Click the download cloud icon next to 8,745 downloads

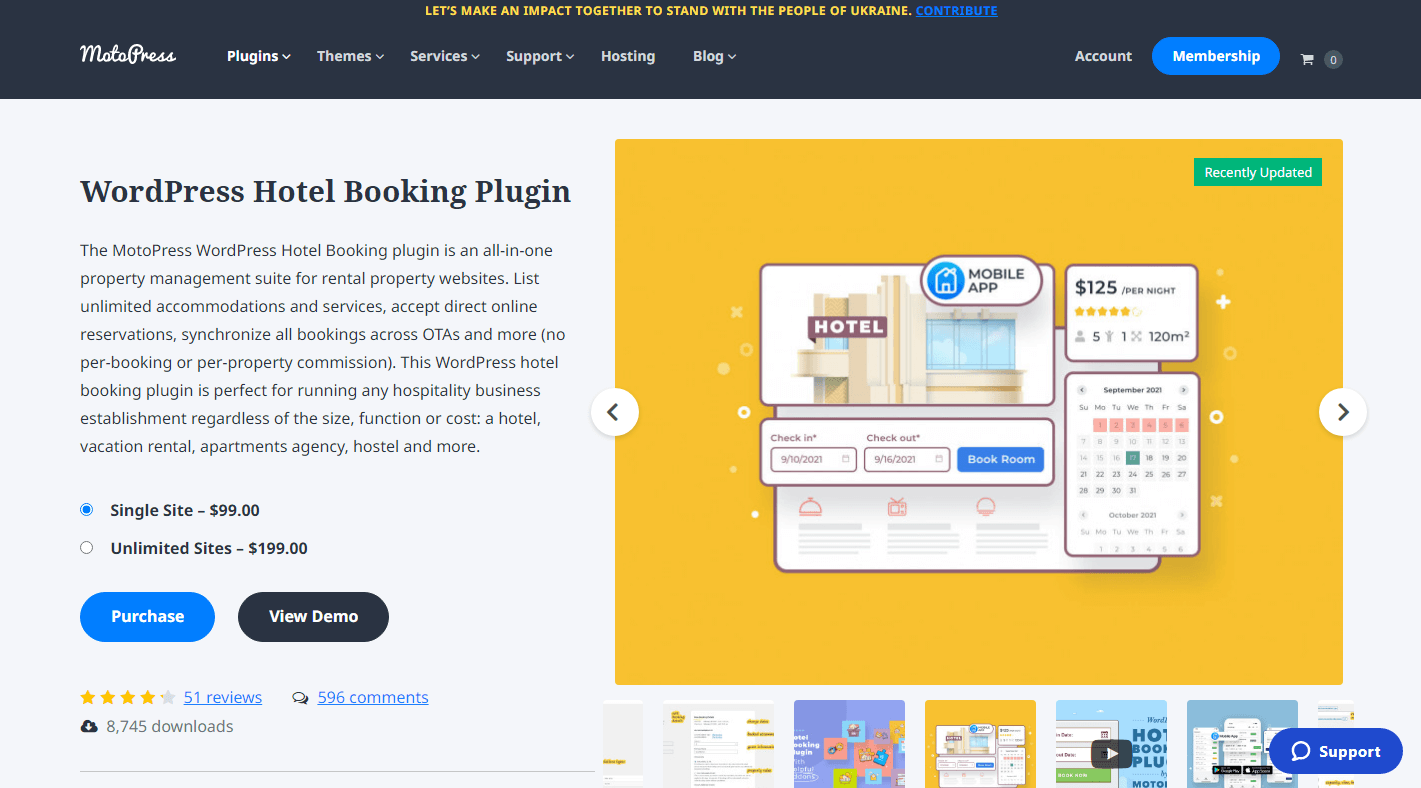[88, 726]
